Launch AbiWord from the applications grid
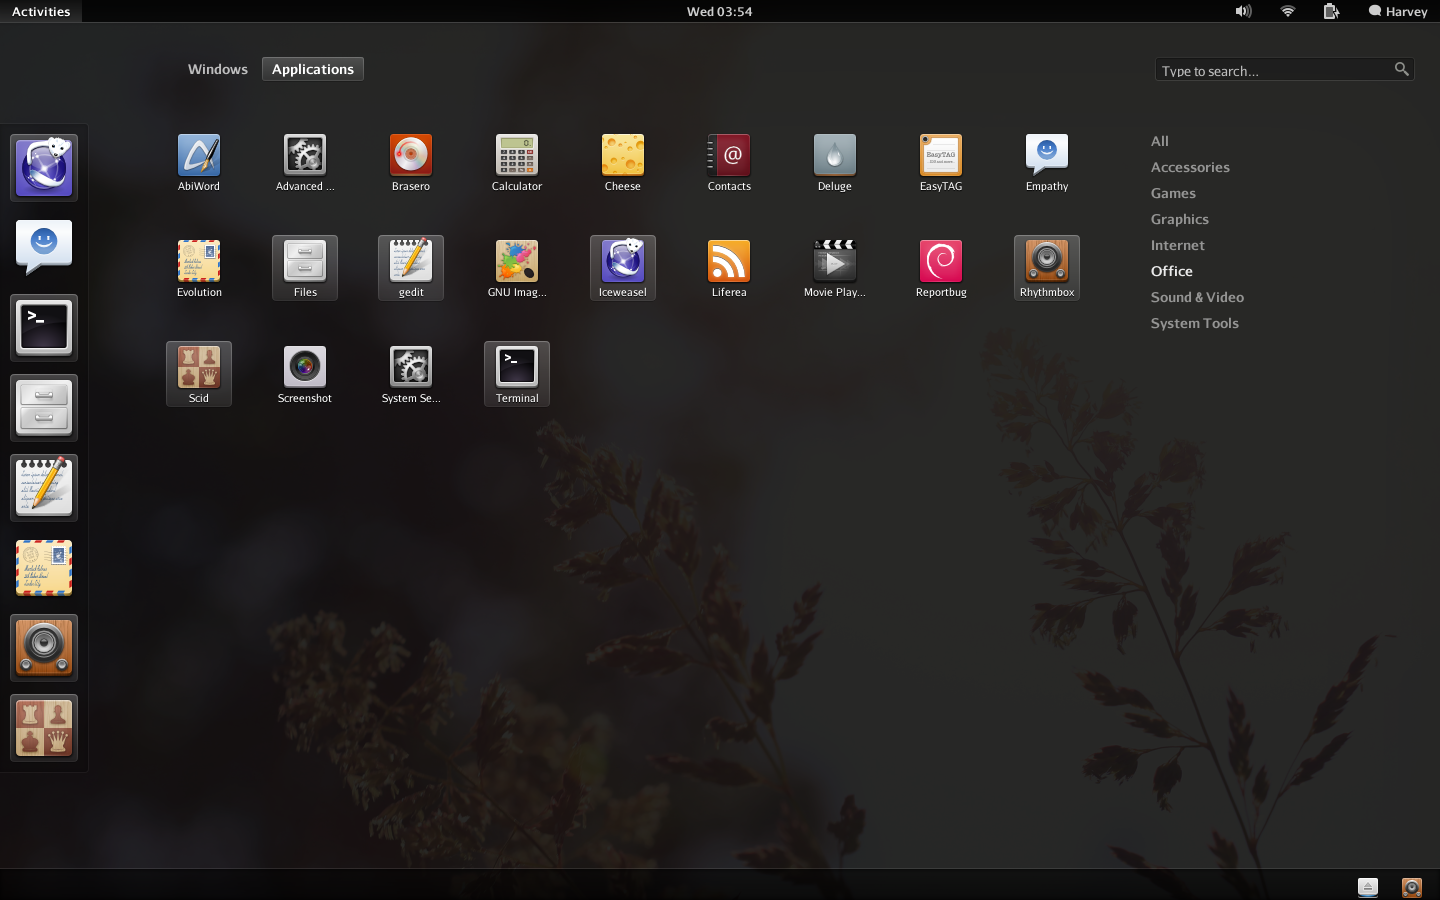 [199, 162]
